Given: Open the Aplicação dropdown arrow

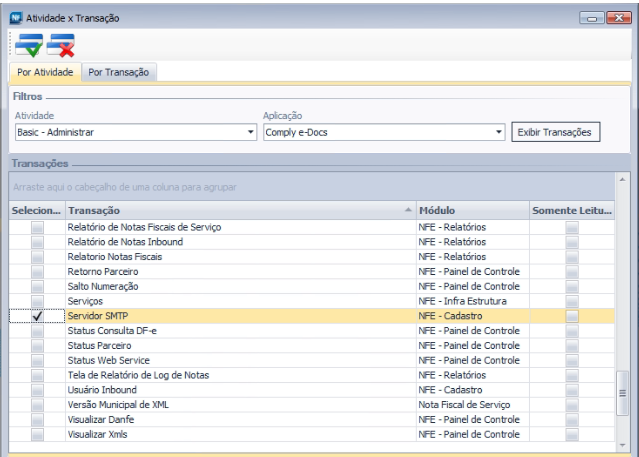Looking at the screenshot, I should (x=498, y=132).
